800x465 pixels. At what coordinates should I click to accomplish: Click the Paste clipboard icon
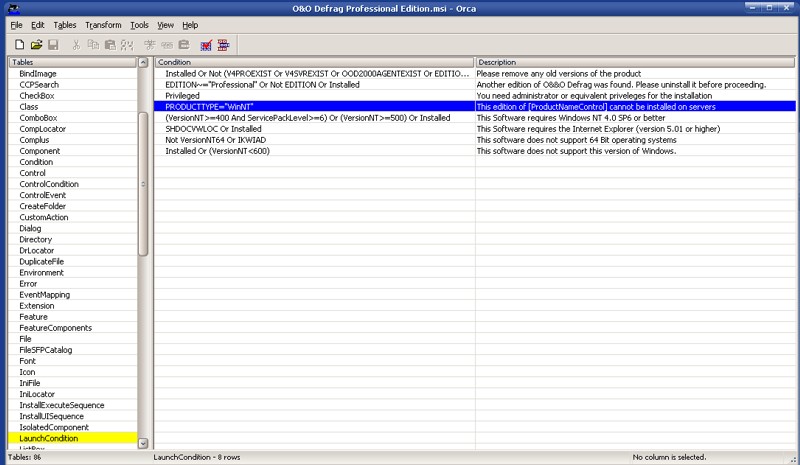pyautogui.click(x=110, y=45)
